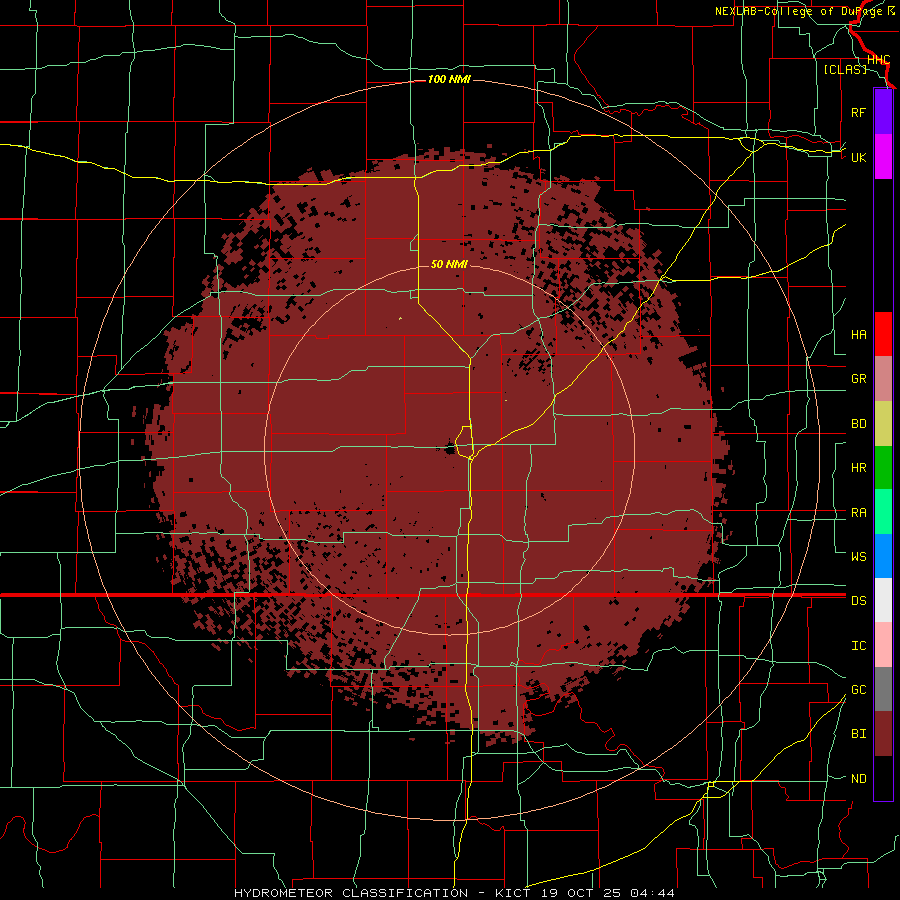Click the HA legend label
This screenshot has height=900, width=900.
858,335
